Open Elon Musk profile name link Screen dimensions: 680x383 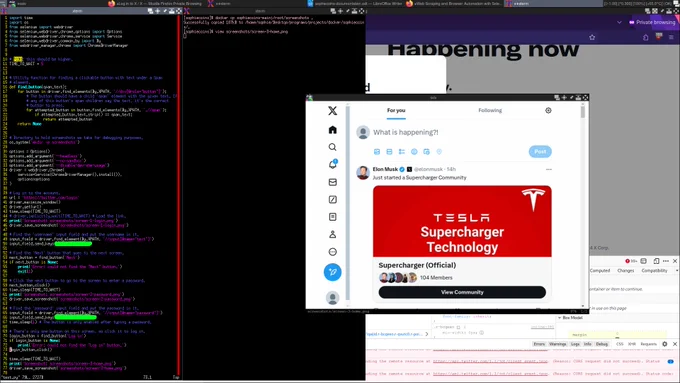coord(385,169)
